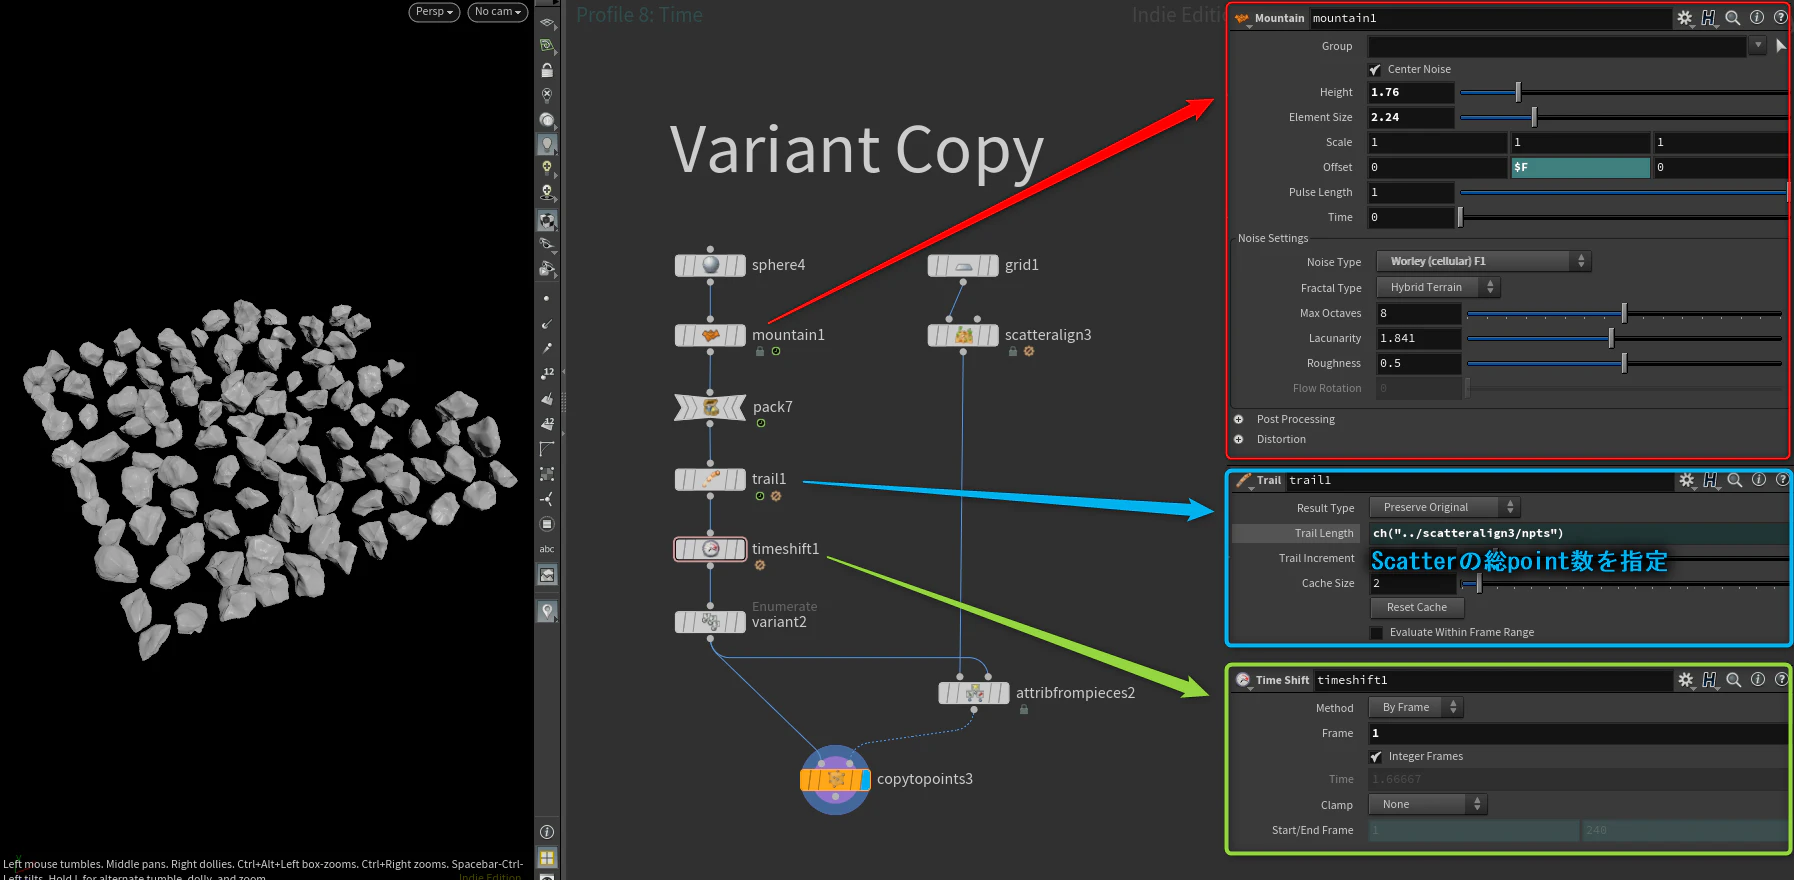
Task: Open the Time Shift Method dropdown
Action: (x=1415, y=708)
